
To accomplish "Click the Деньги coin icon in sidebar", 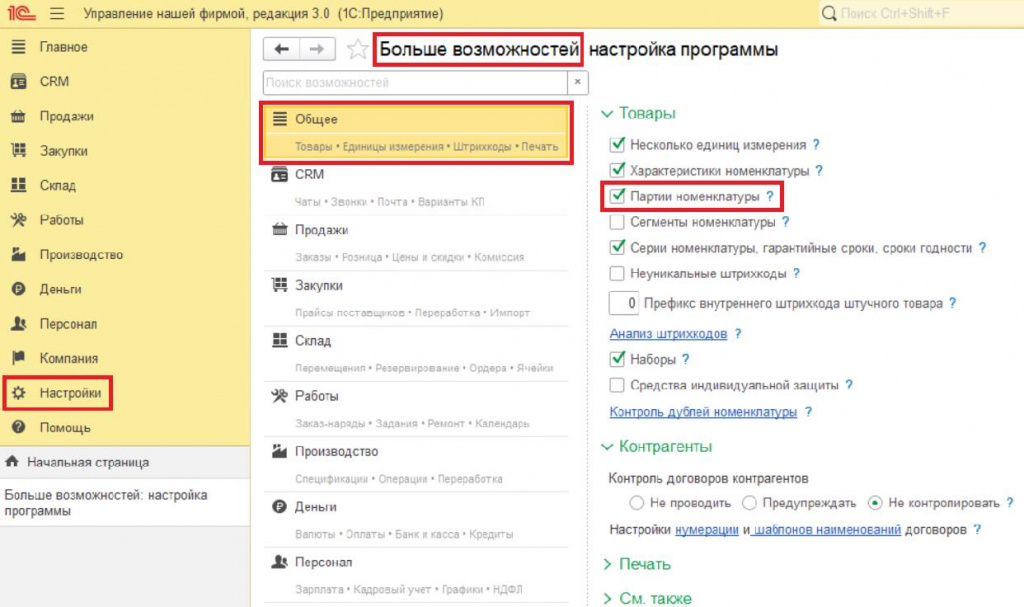I will click(18, 289).
